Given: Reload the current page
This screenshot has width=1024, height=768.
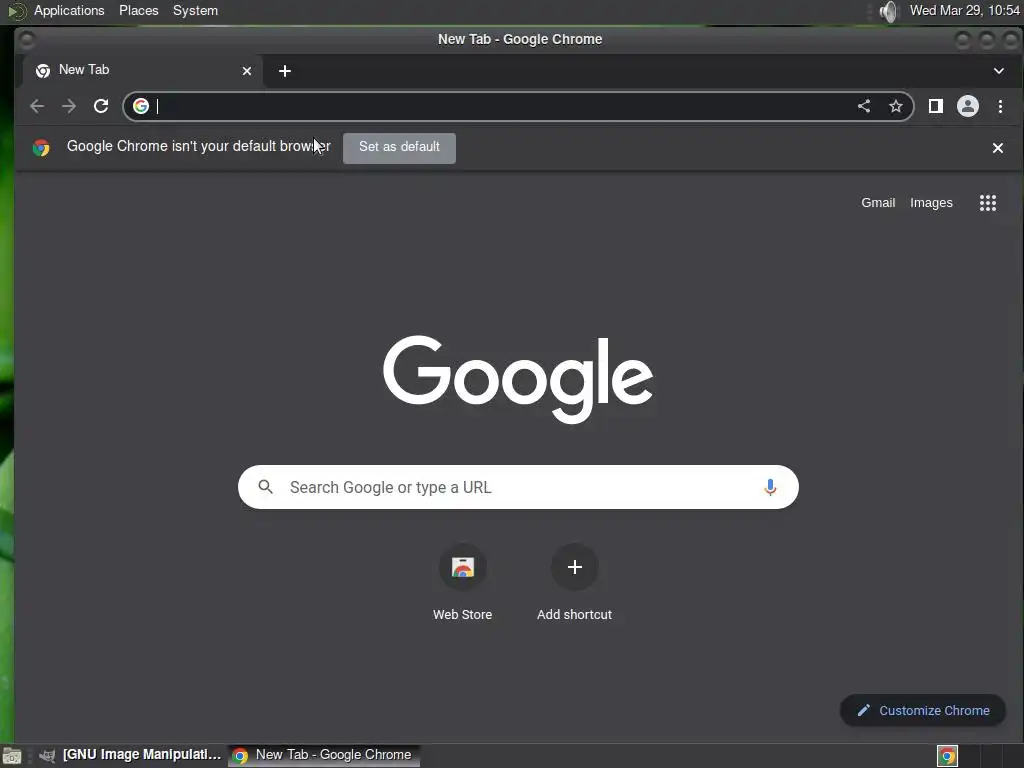Looking at the screenshot, I should pos(101,106).
